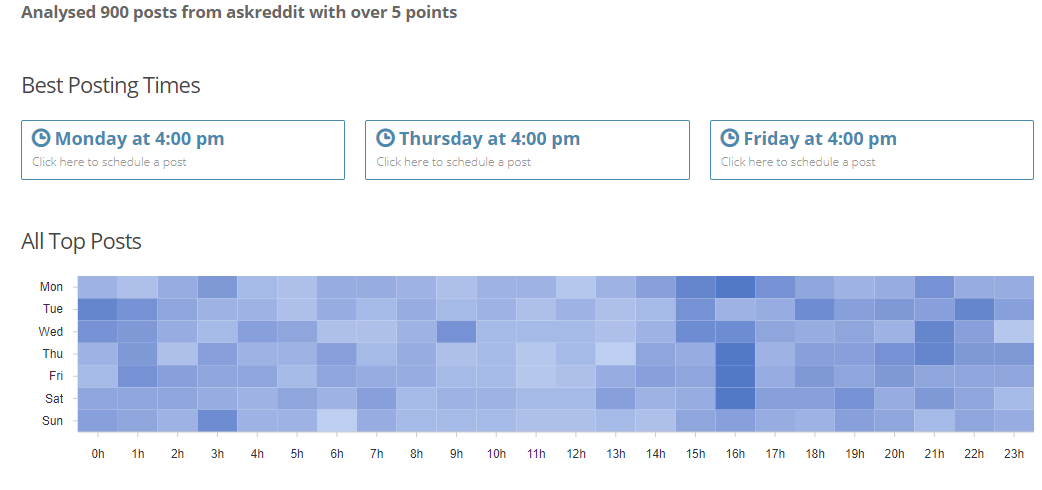This screenshot has width=1042, height=490.
Task: Select the Tuesday 22h heatmap cell
Action: pyautogui.click(x=974, y=309)
